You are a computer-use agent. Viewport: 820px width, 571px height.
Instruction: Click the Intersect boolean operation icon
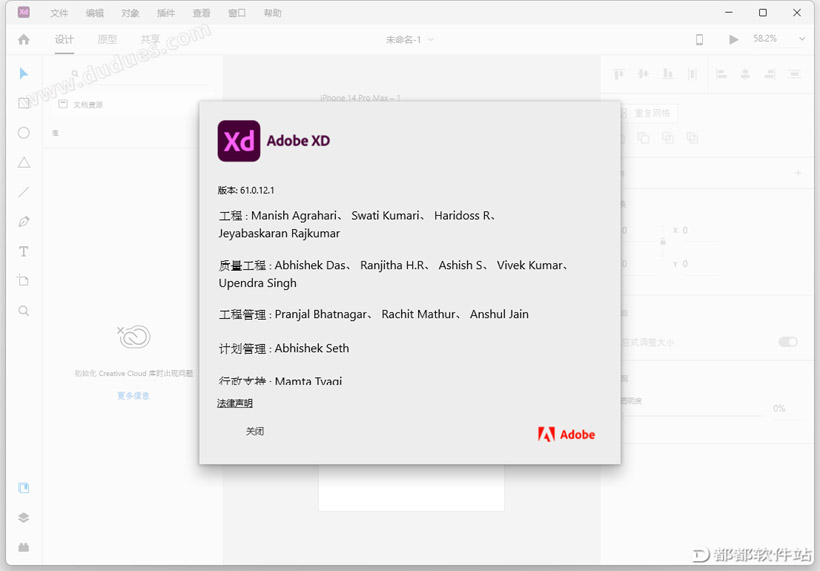pos(668,138)
